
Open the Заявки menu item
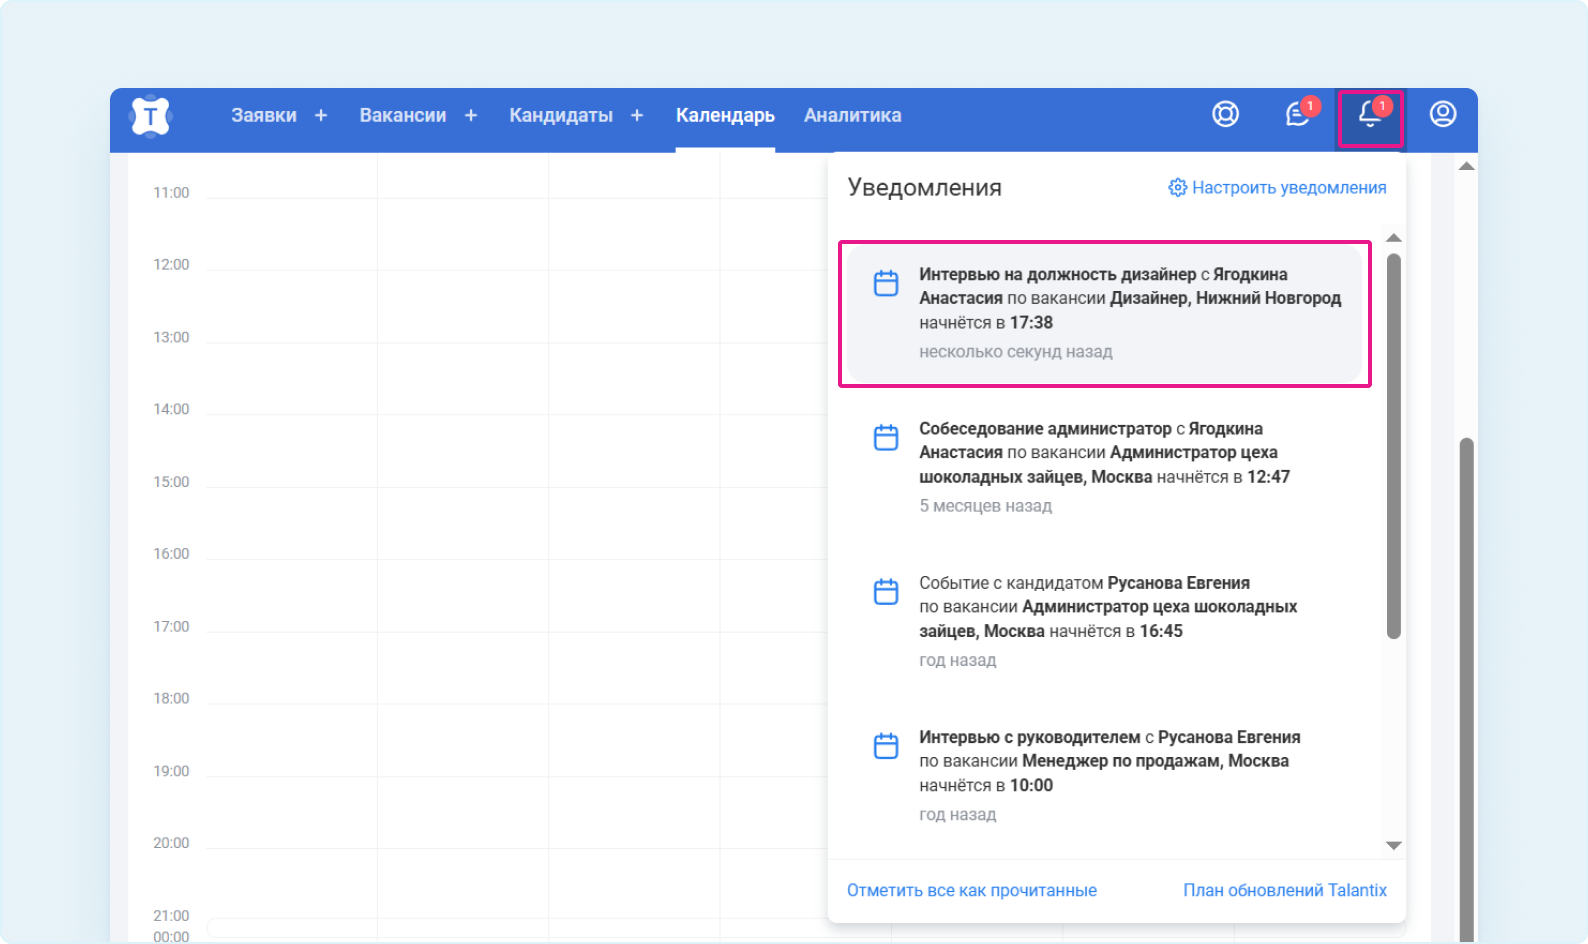coord(264,116)
